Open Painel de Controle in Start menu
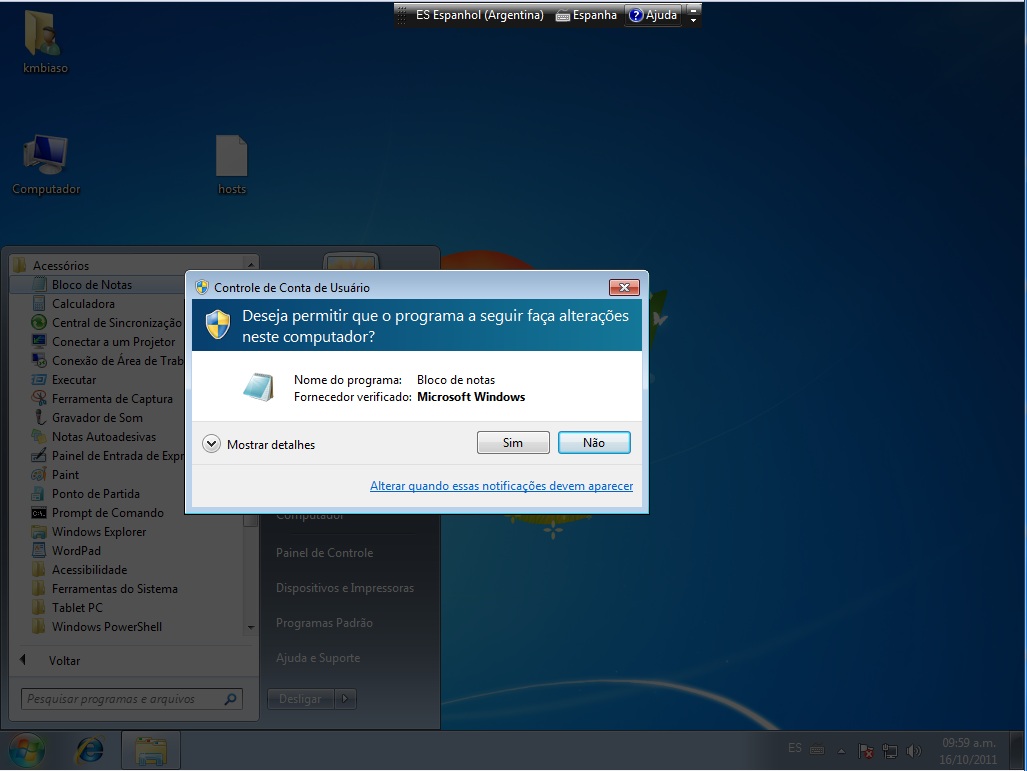 (x=324, y=553)
